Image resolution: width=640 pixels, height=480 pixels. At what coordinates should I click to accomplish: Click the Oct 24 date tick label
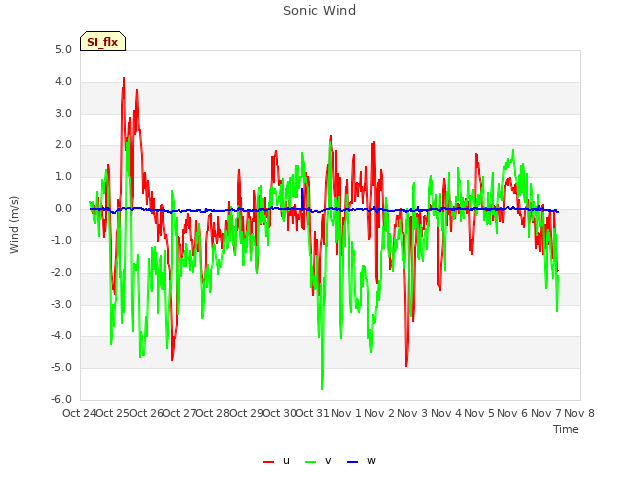click(79, 413)
